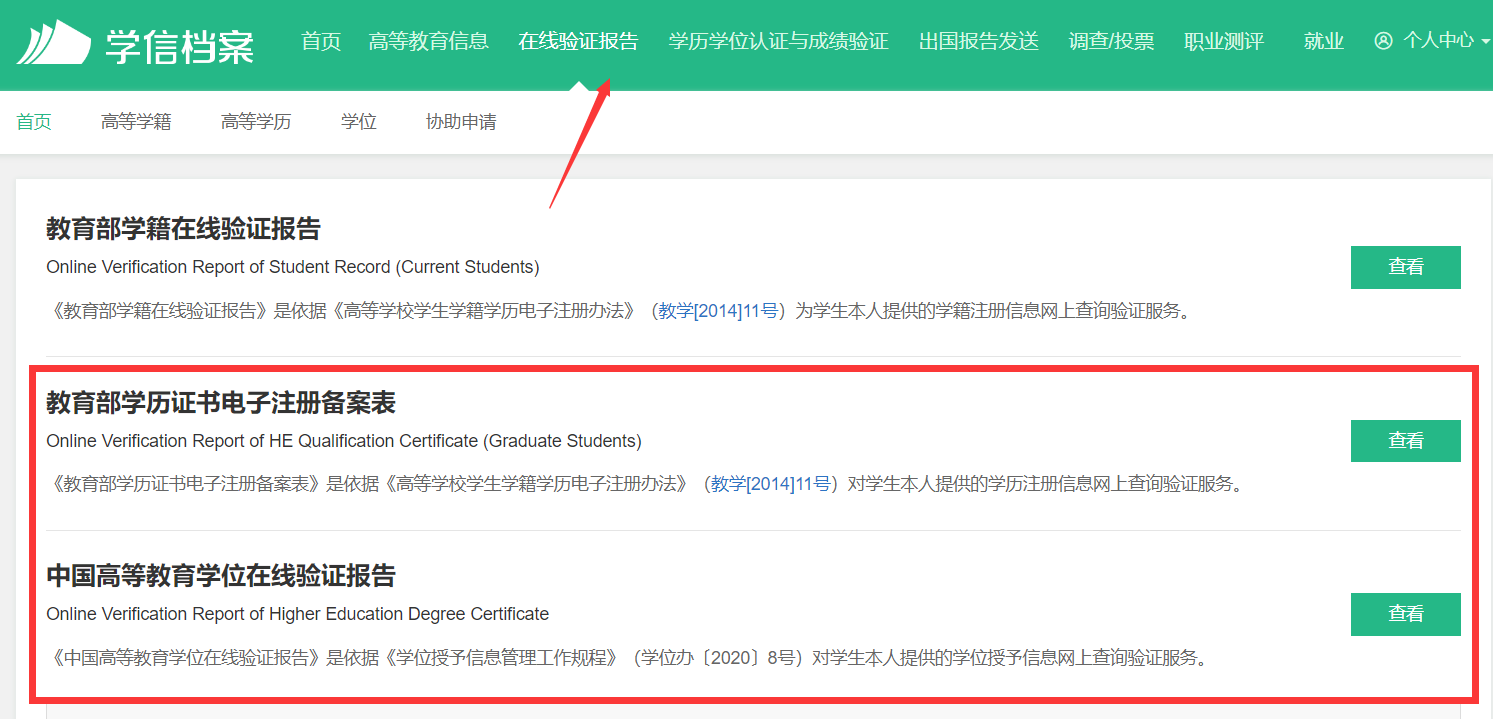Click the green 首页 sub-navigation tab
1493x719 pixels.
pos(34,122)
